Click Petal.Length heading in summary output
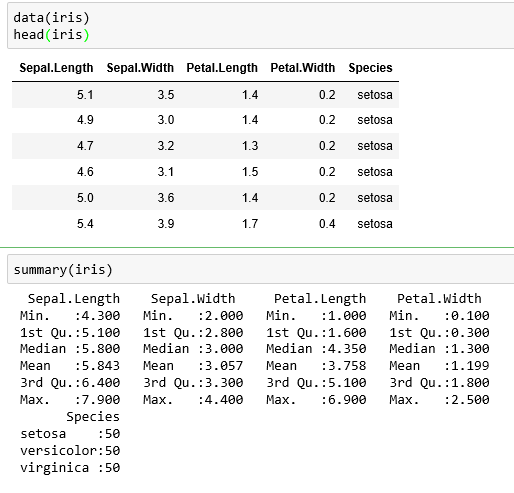 (x=320, y=299)
